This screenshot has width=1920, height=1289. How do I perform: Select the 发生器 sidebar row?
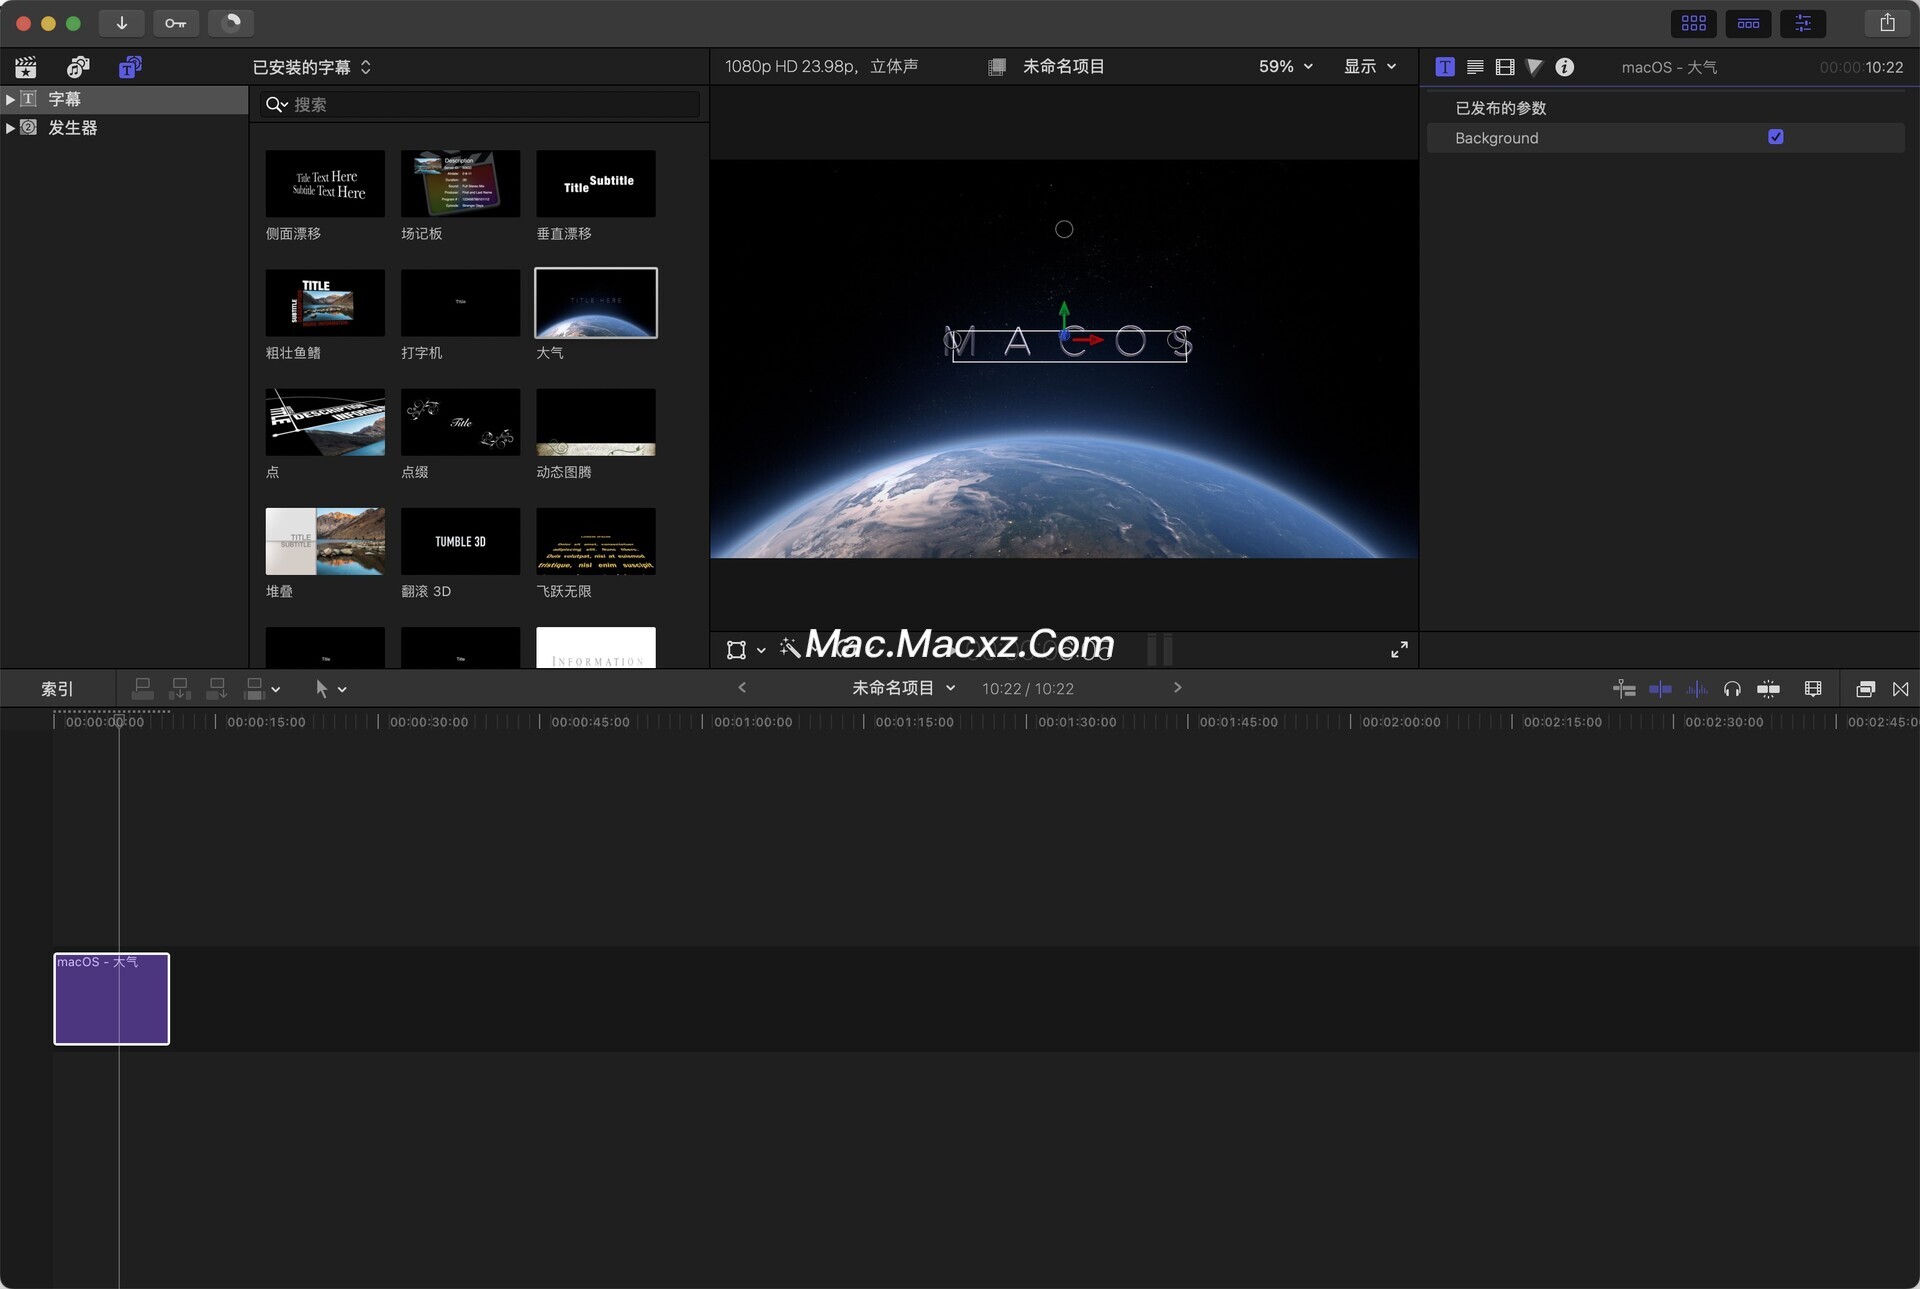tap(124, 128)
